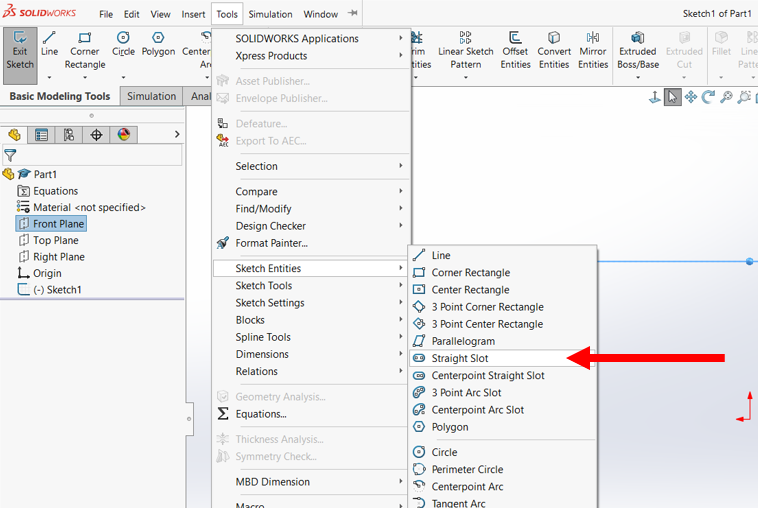Toggle the select cursor tool in view toolbar
Image resolution: width=758 pixels, height=508 pixels.
click(x=673, y=97)
